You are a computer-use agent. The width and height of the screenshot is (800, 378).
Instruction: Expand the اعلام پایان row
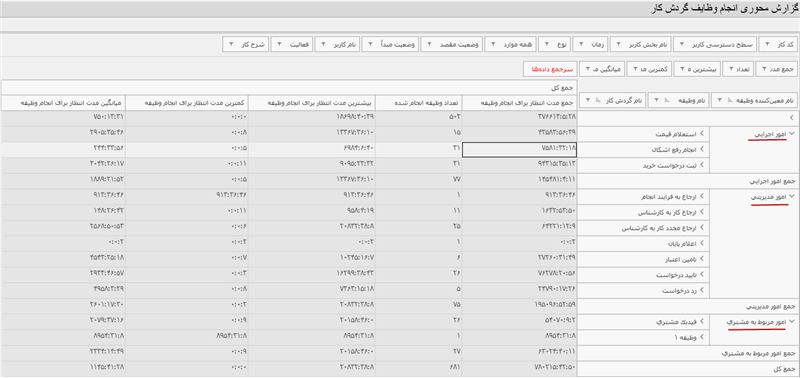click(702, 243)
